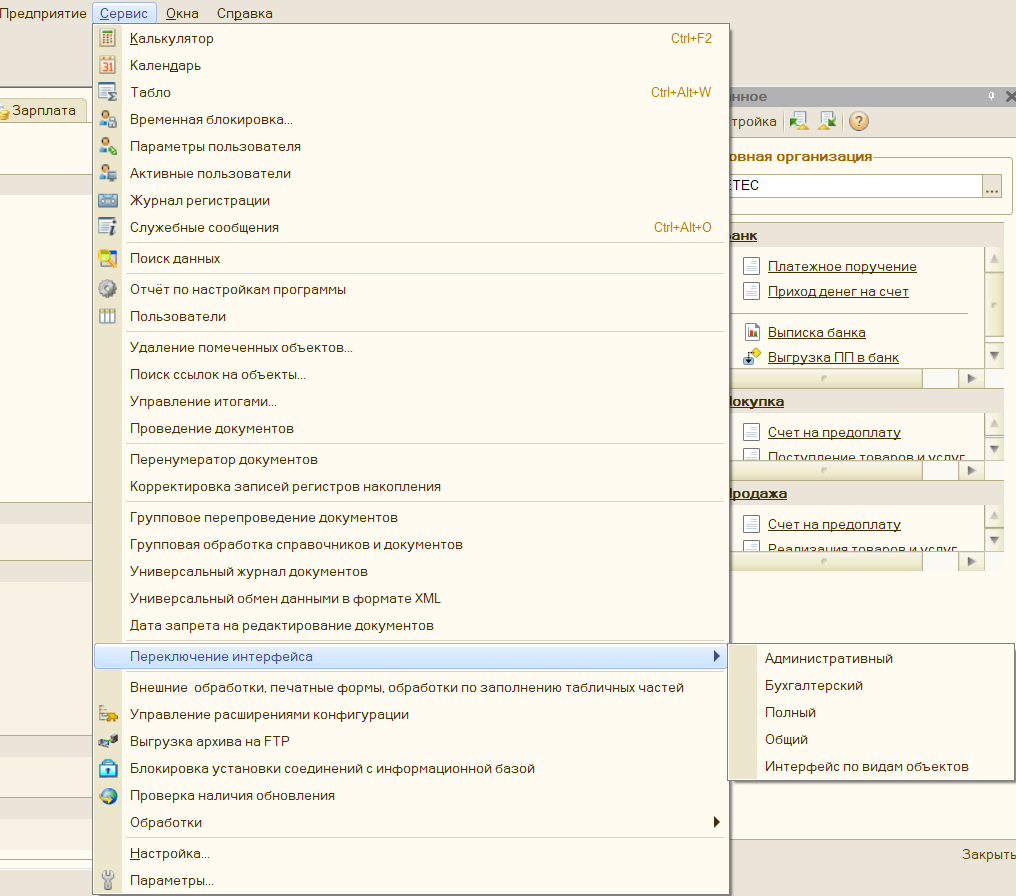The image size is (1016, 896).
Task: Choose Активные пользователи from Сервис menu
Action: [210, 173]
